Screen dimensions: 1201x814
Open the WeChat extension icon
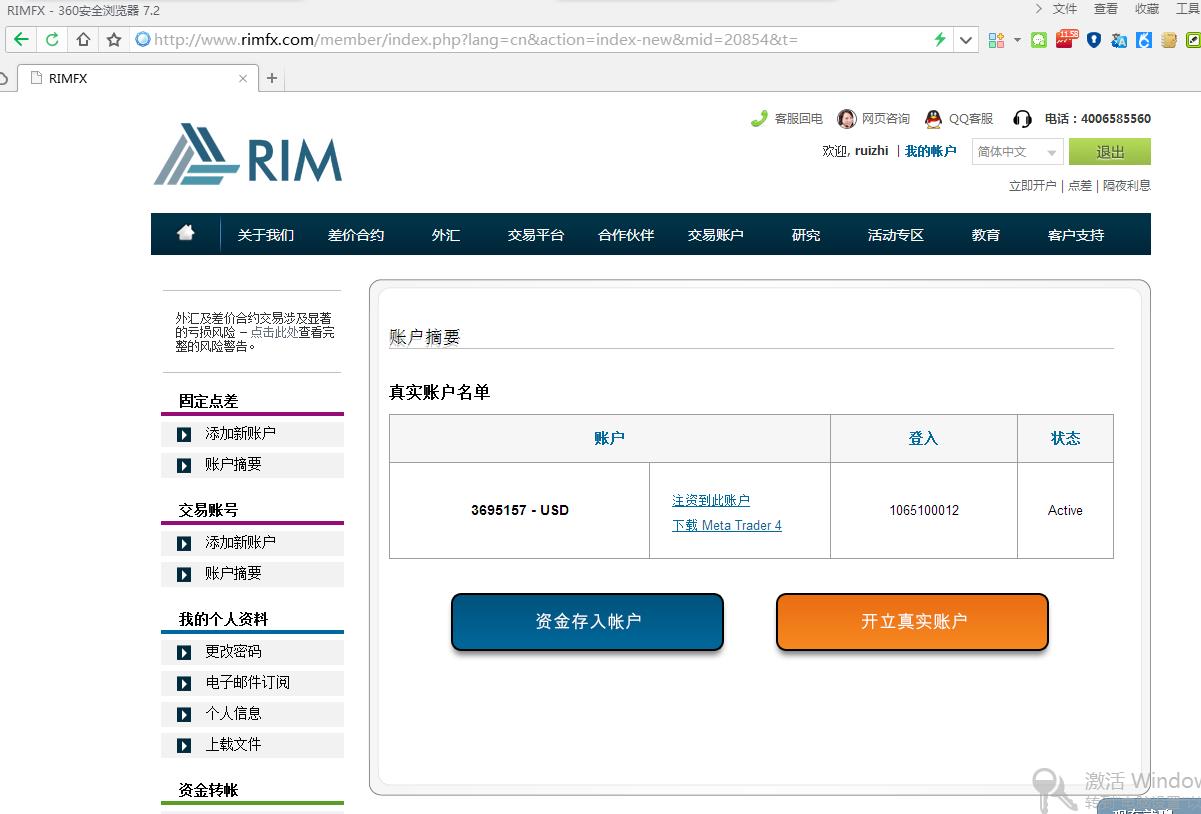(x=1040, y=40)
